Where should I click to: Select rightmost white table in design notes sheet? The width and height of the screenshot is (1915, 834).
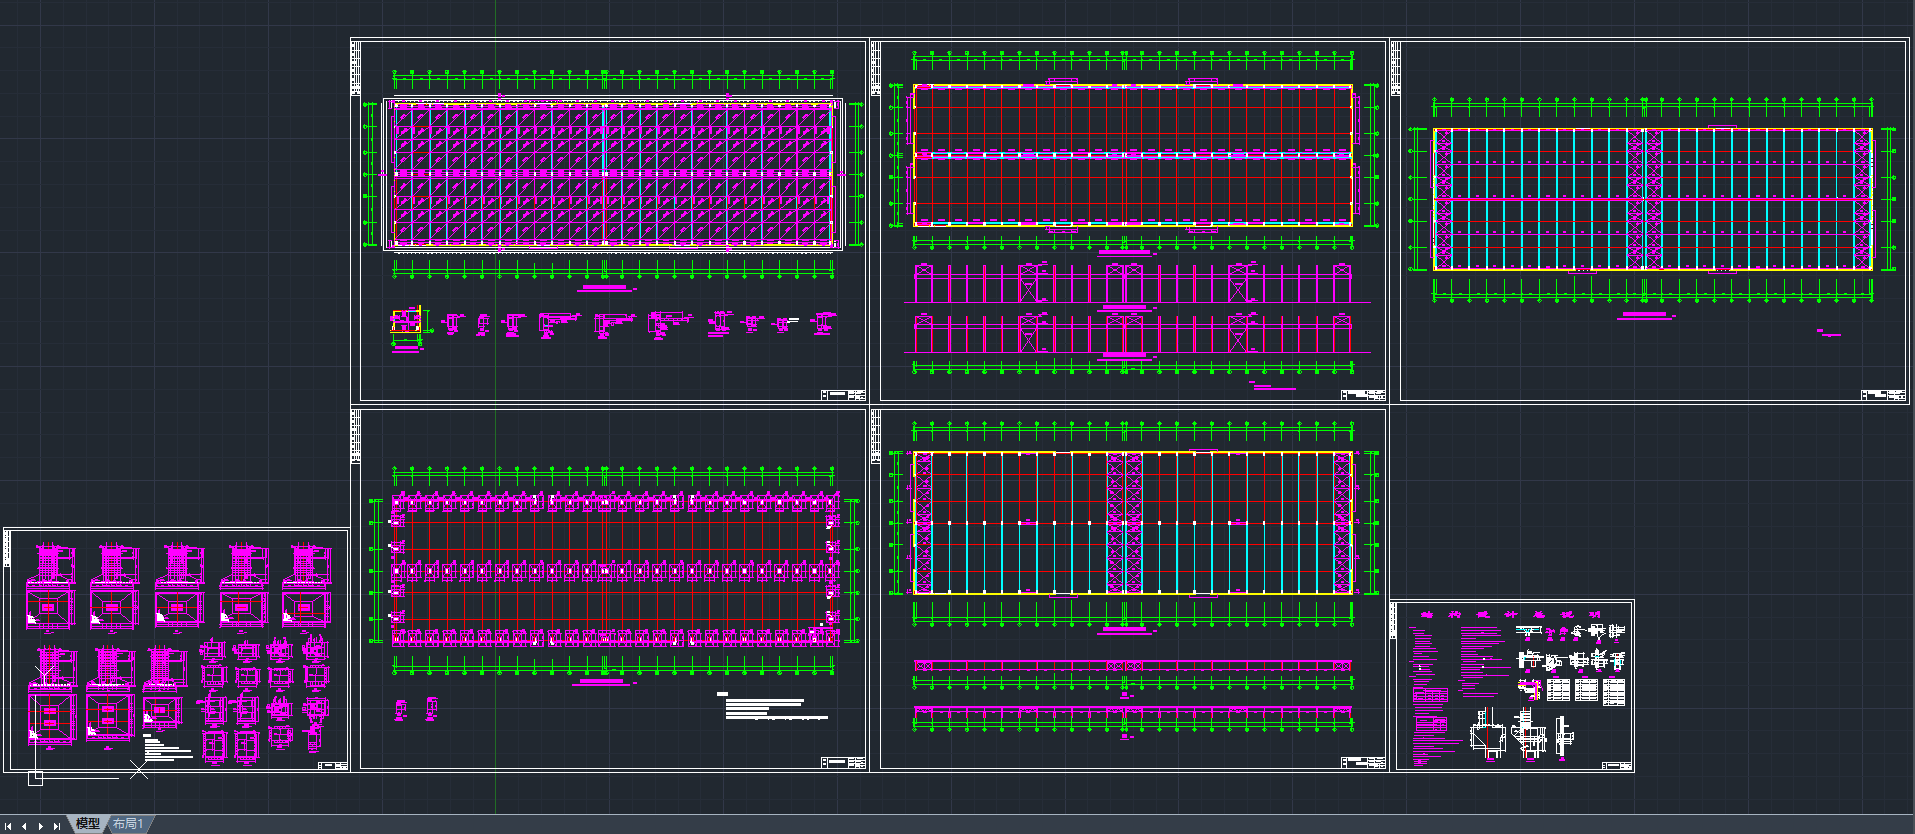(x=1613, y=691)
